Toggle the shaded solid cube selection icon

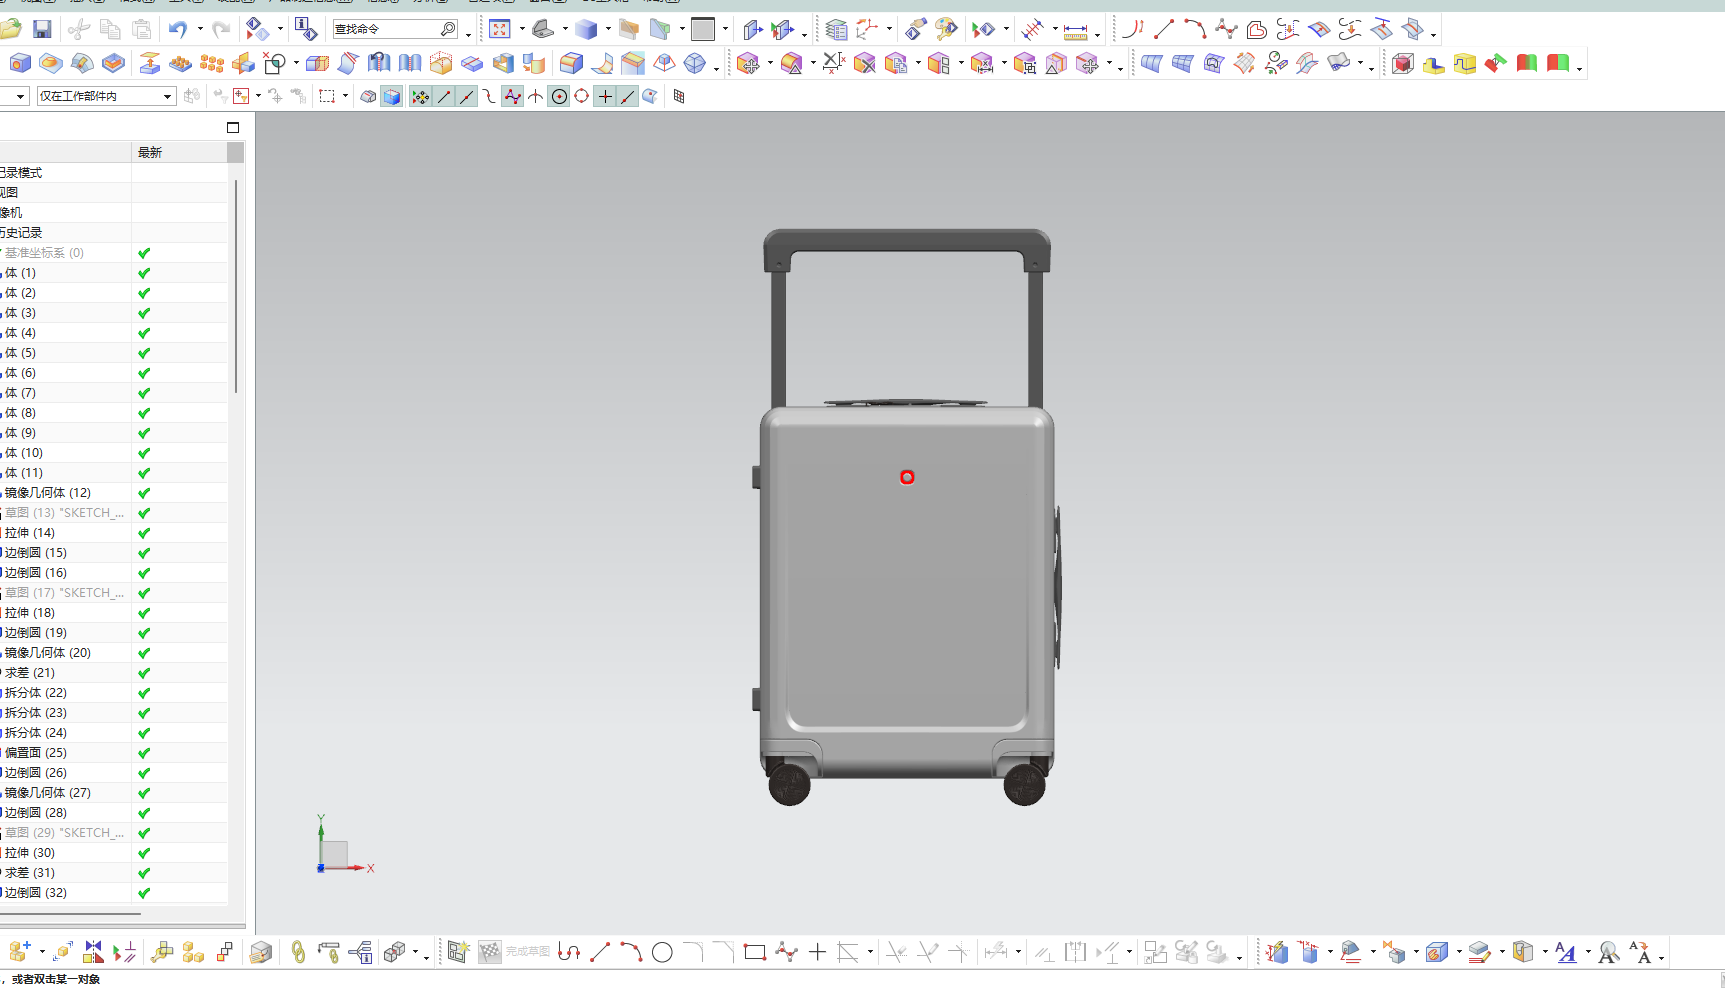pyautogui.click(x=392, y=97)
